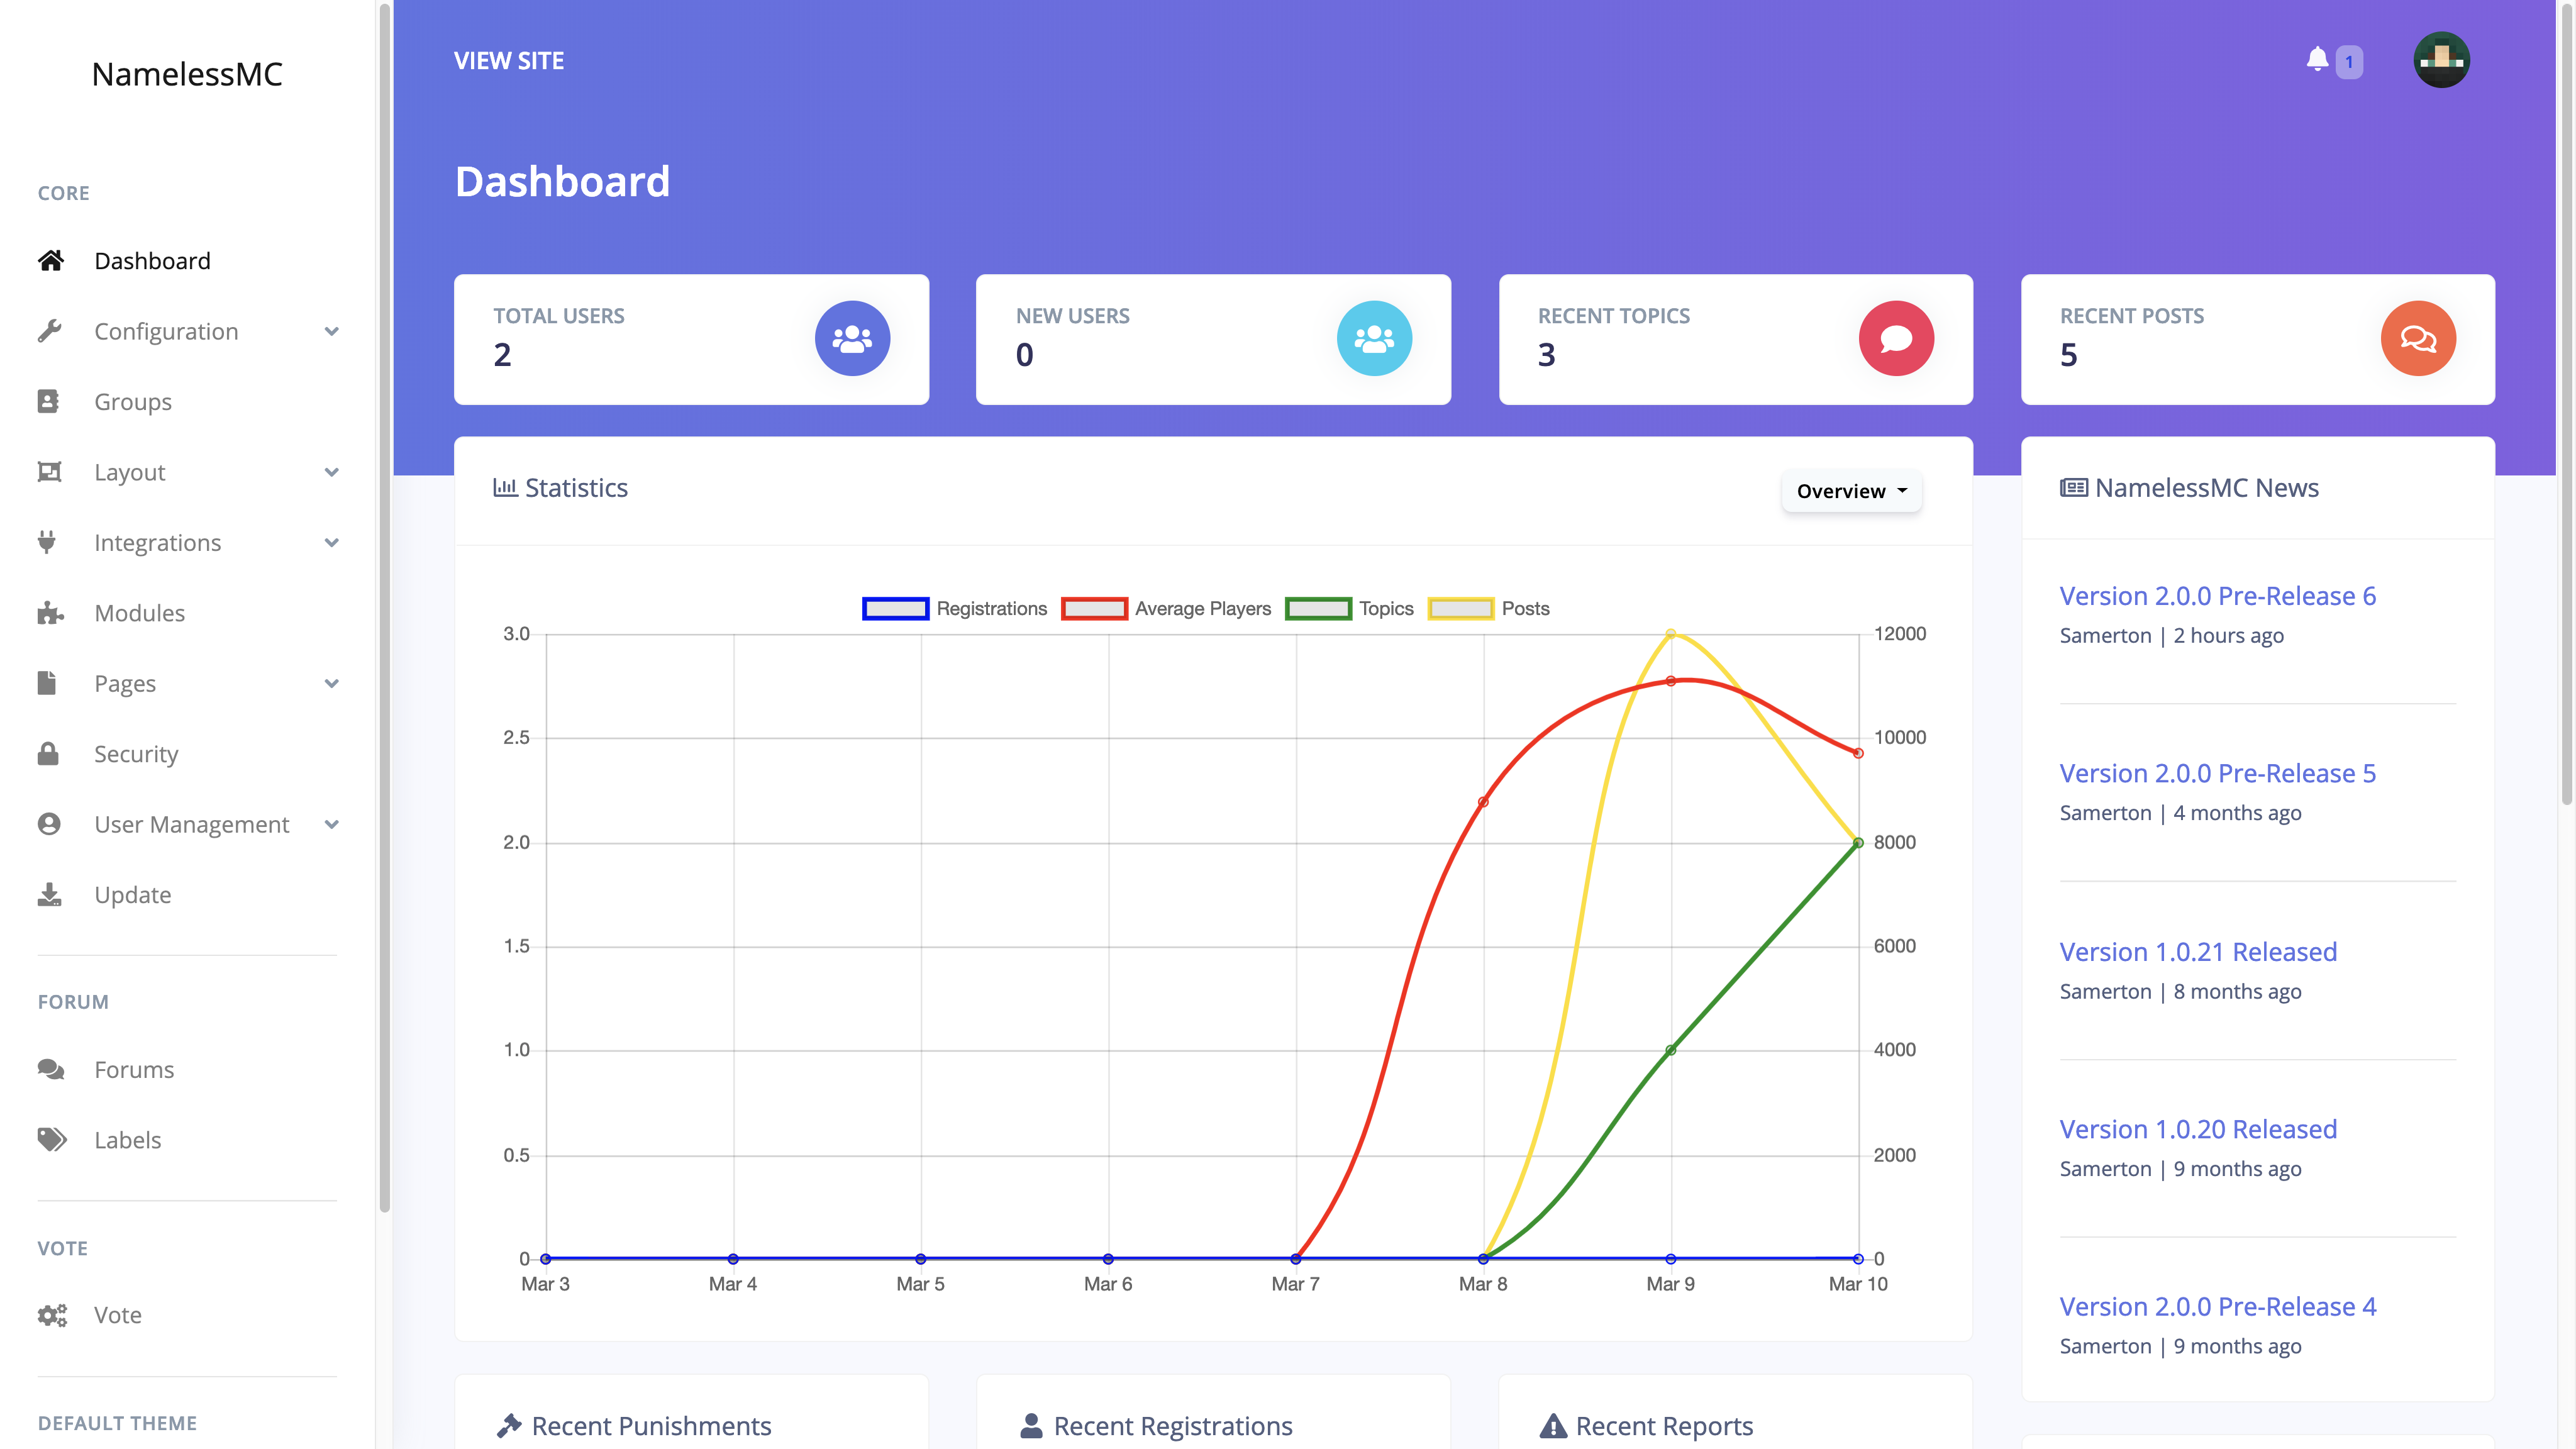Click the Recent Topics red comment icon

[x=1896, y=339]
